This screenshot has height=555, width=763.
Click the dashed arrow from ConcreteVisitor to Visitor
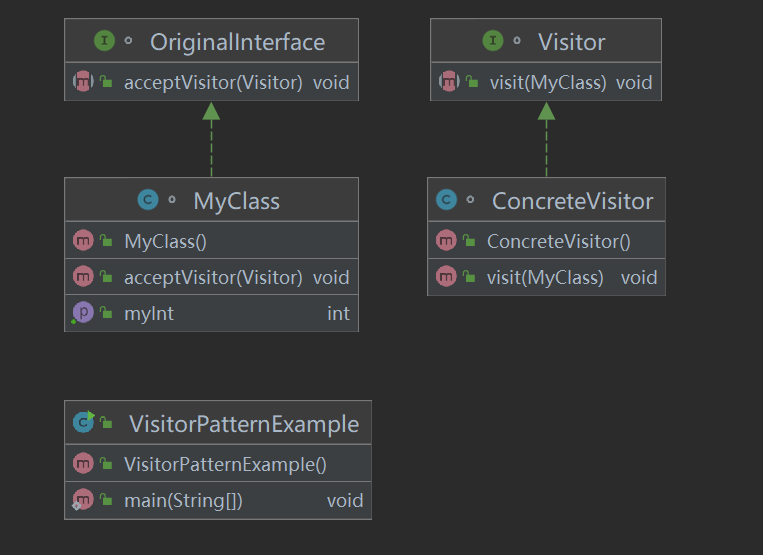click(x=546, y=140)
